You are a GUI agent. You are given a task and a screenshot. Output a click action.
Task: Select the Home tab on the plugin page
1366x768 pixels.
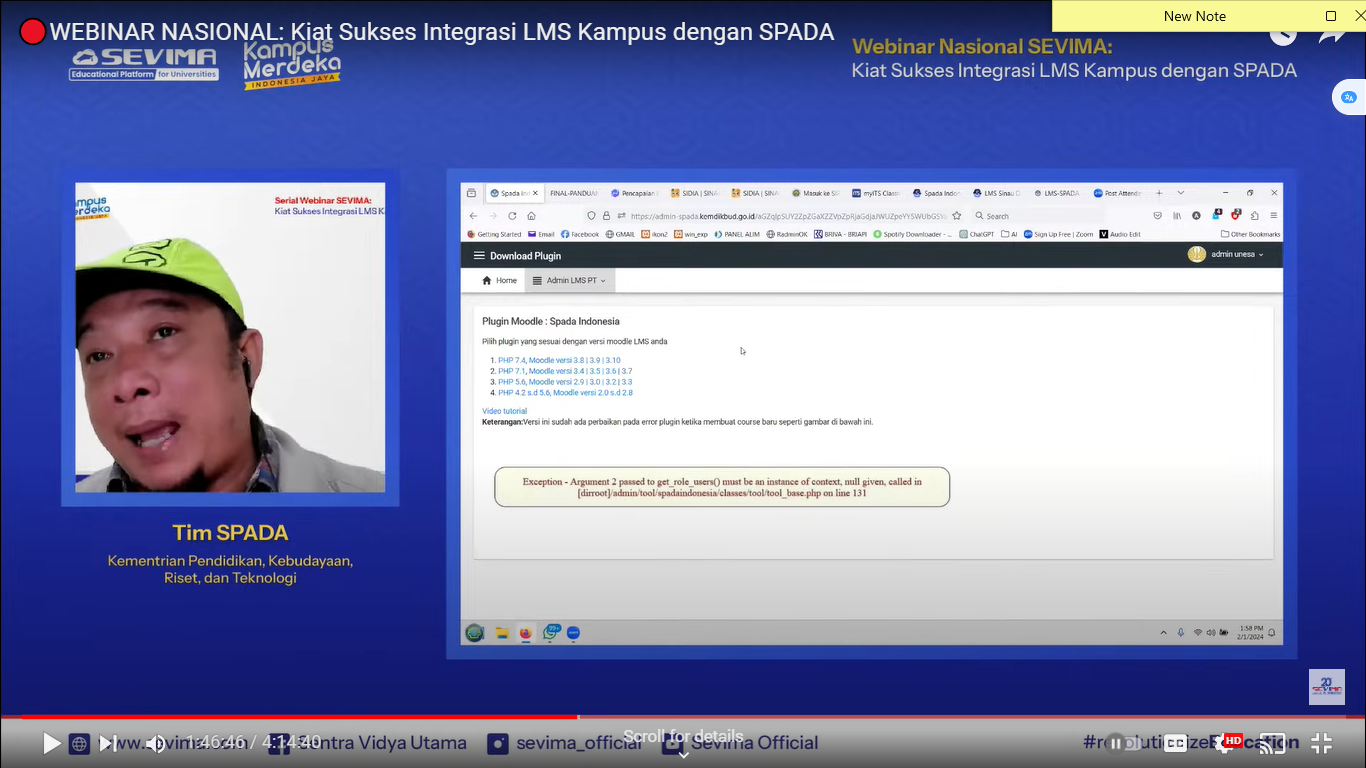498,280
